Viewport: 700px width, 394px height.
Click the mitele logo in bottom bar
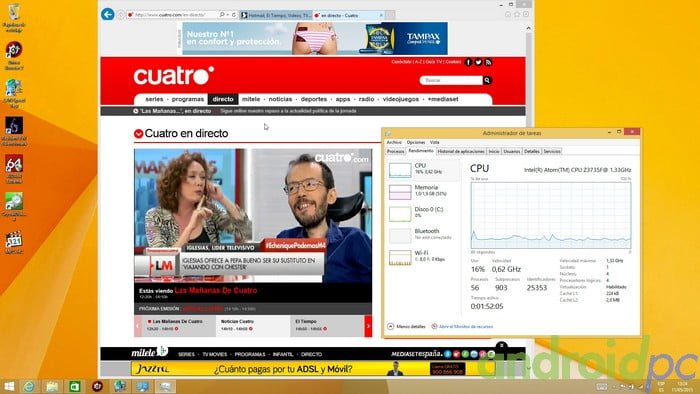coord(149,353)
